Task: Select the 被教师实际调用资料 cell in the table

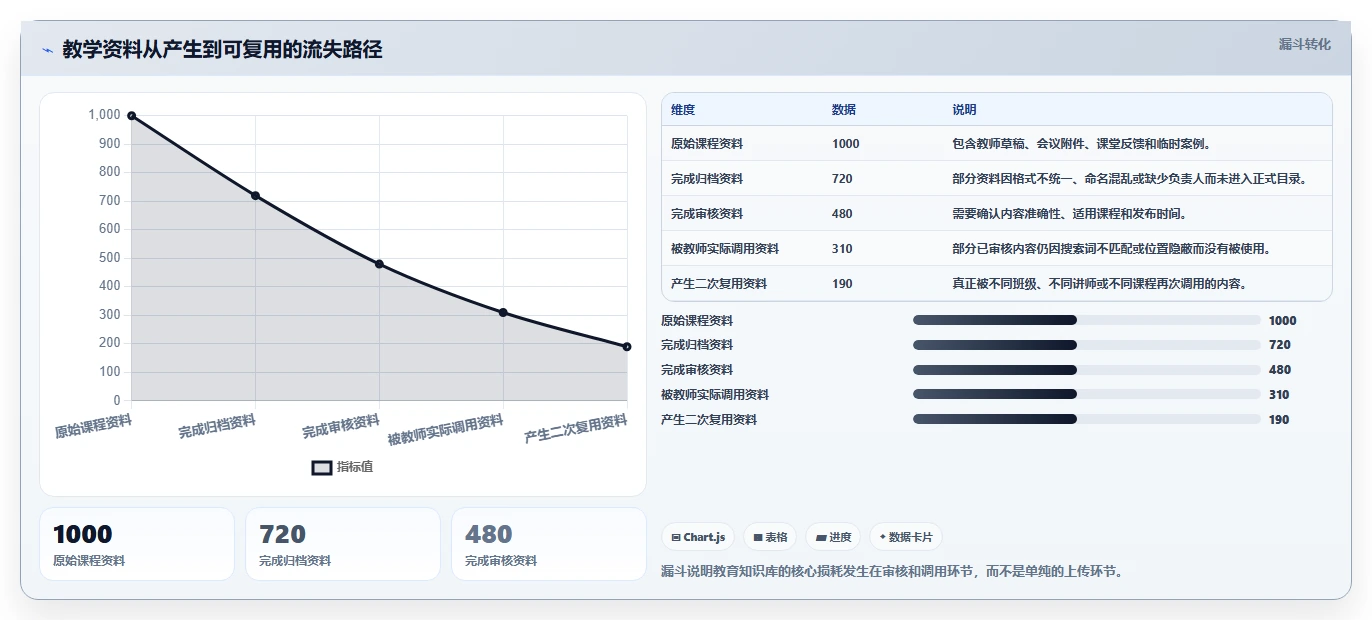Action: [725, 249]
